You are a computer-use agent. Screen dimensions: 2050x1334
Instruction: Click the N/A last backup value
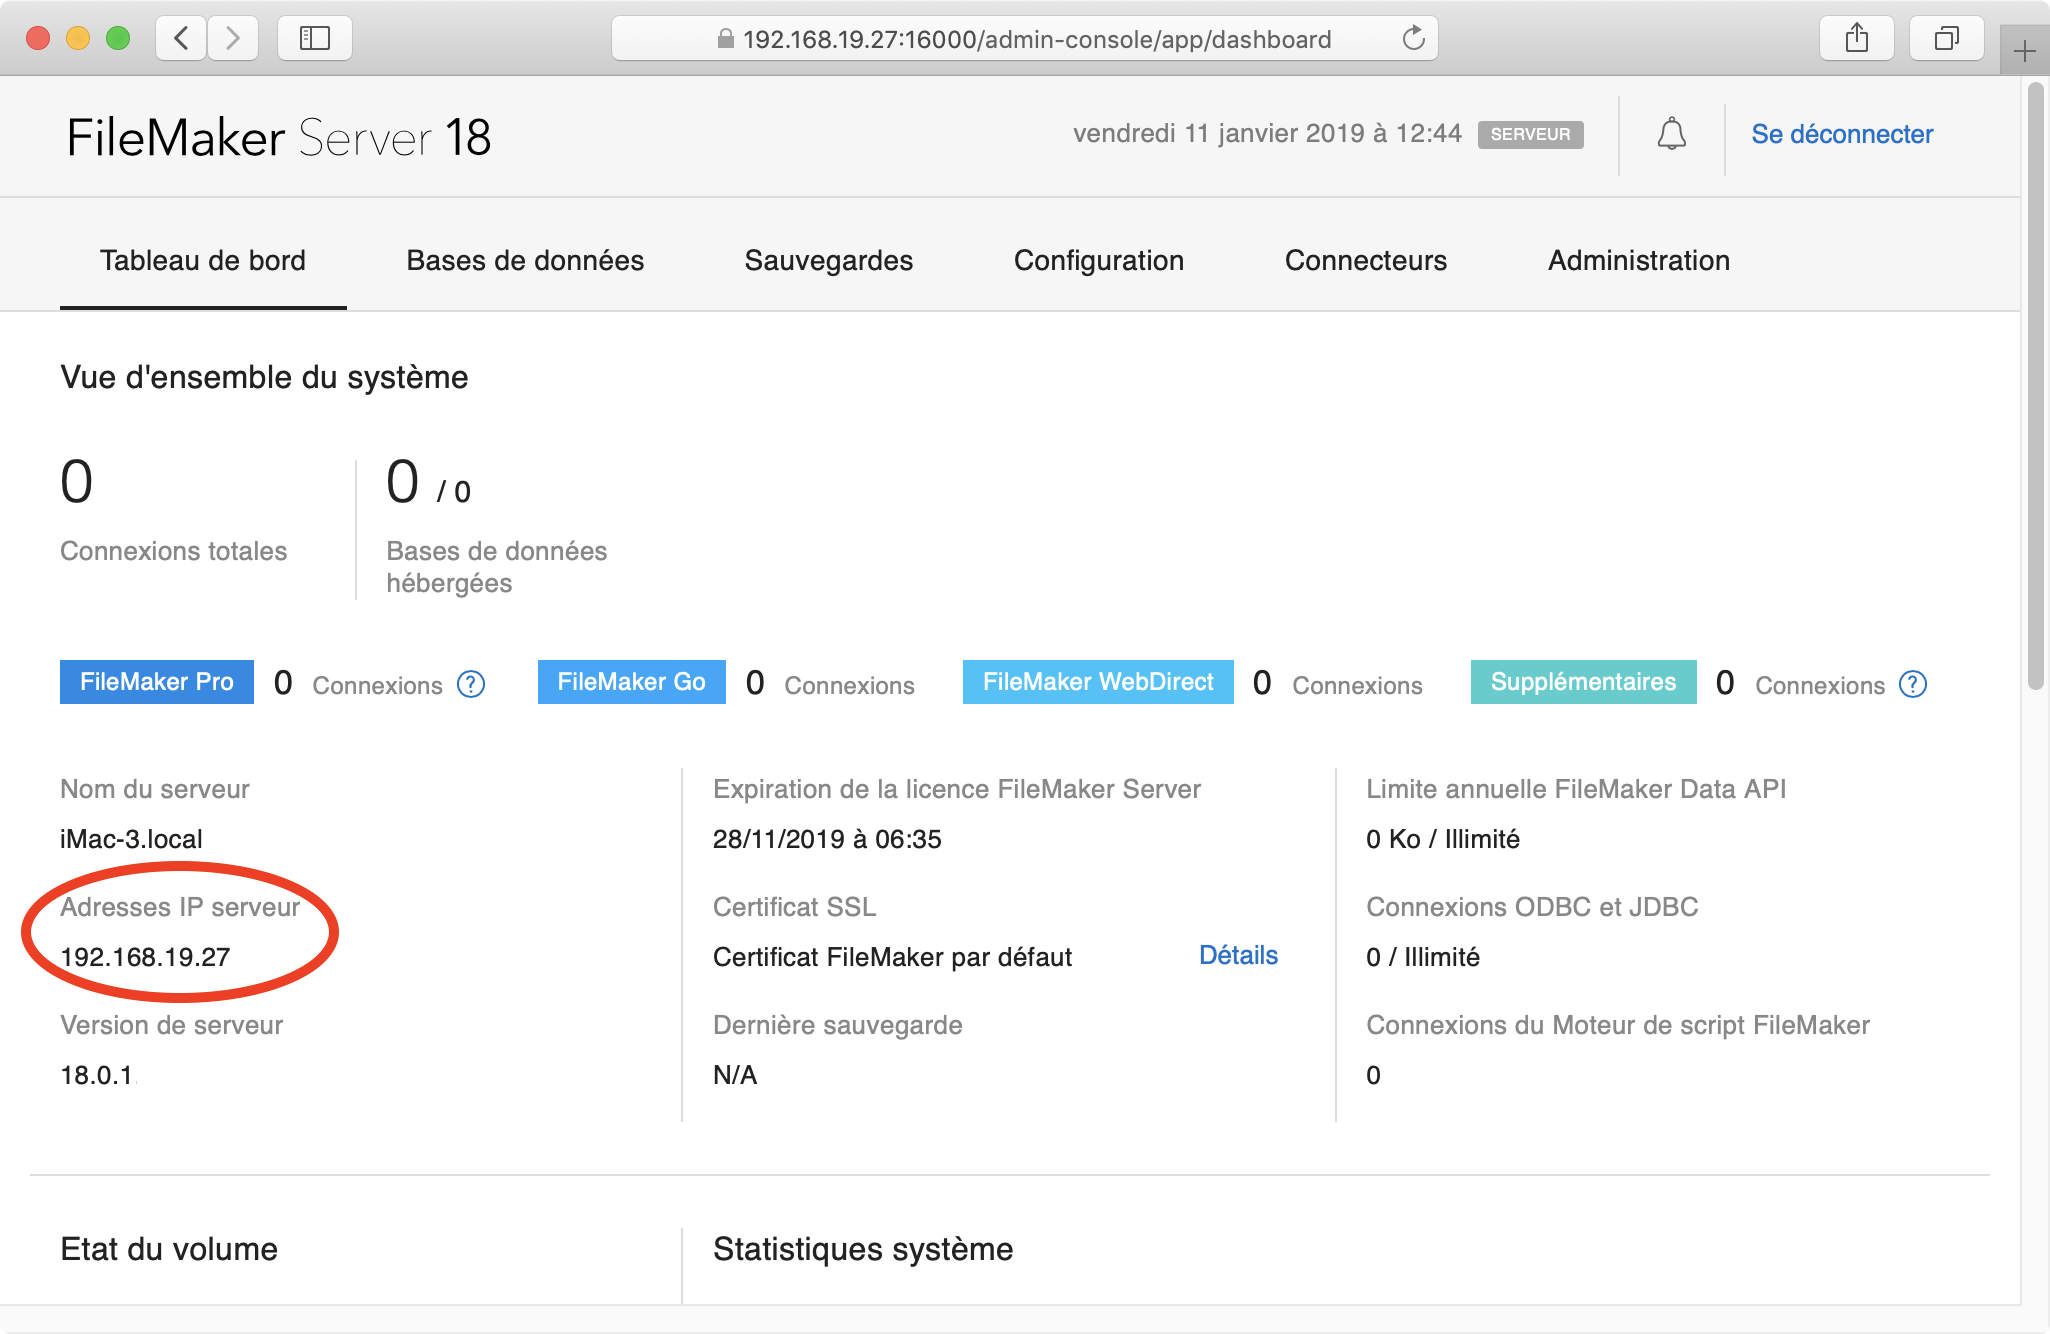coord(735,1075)
